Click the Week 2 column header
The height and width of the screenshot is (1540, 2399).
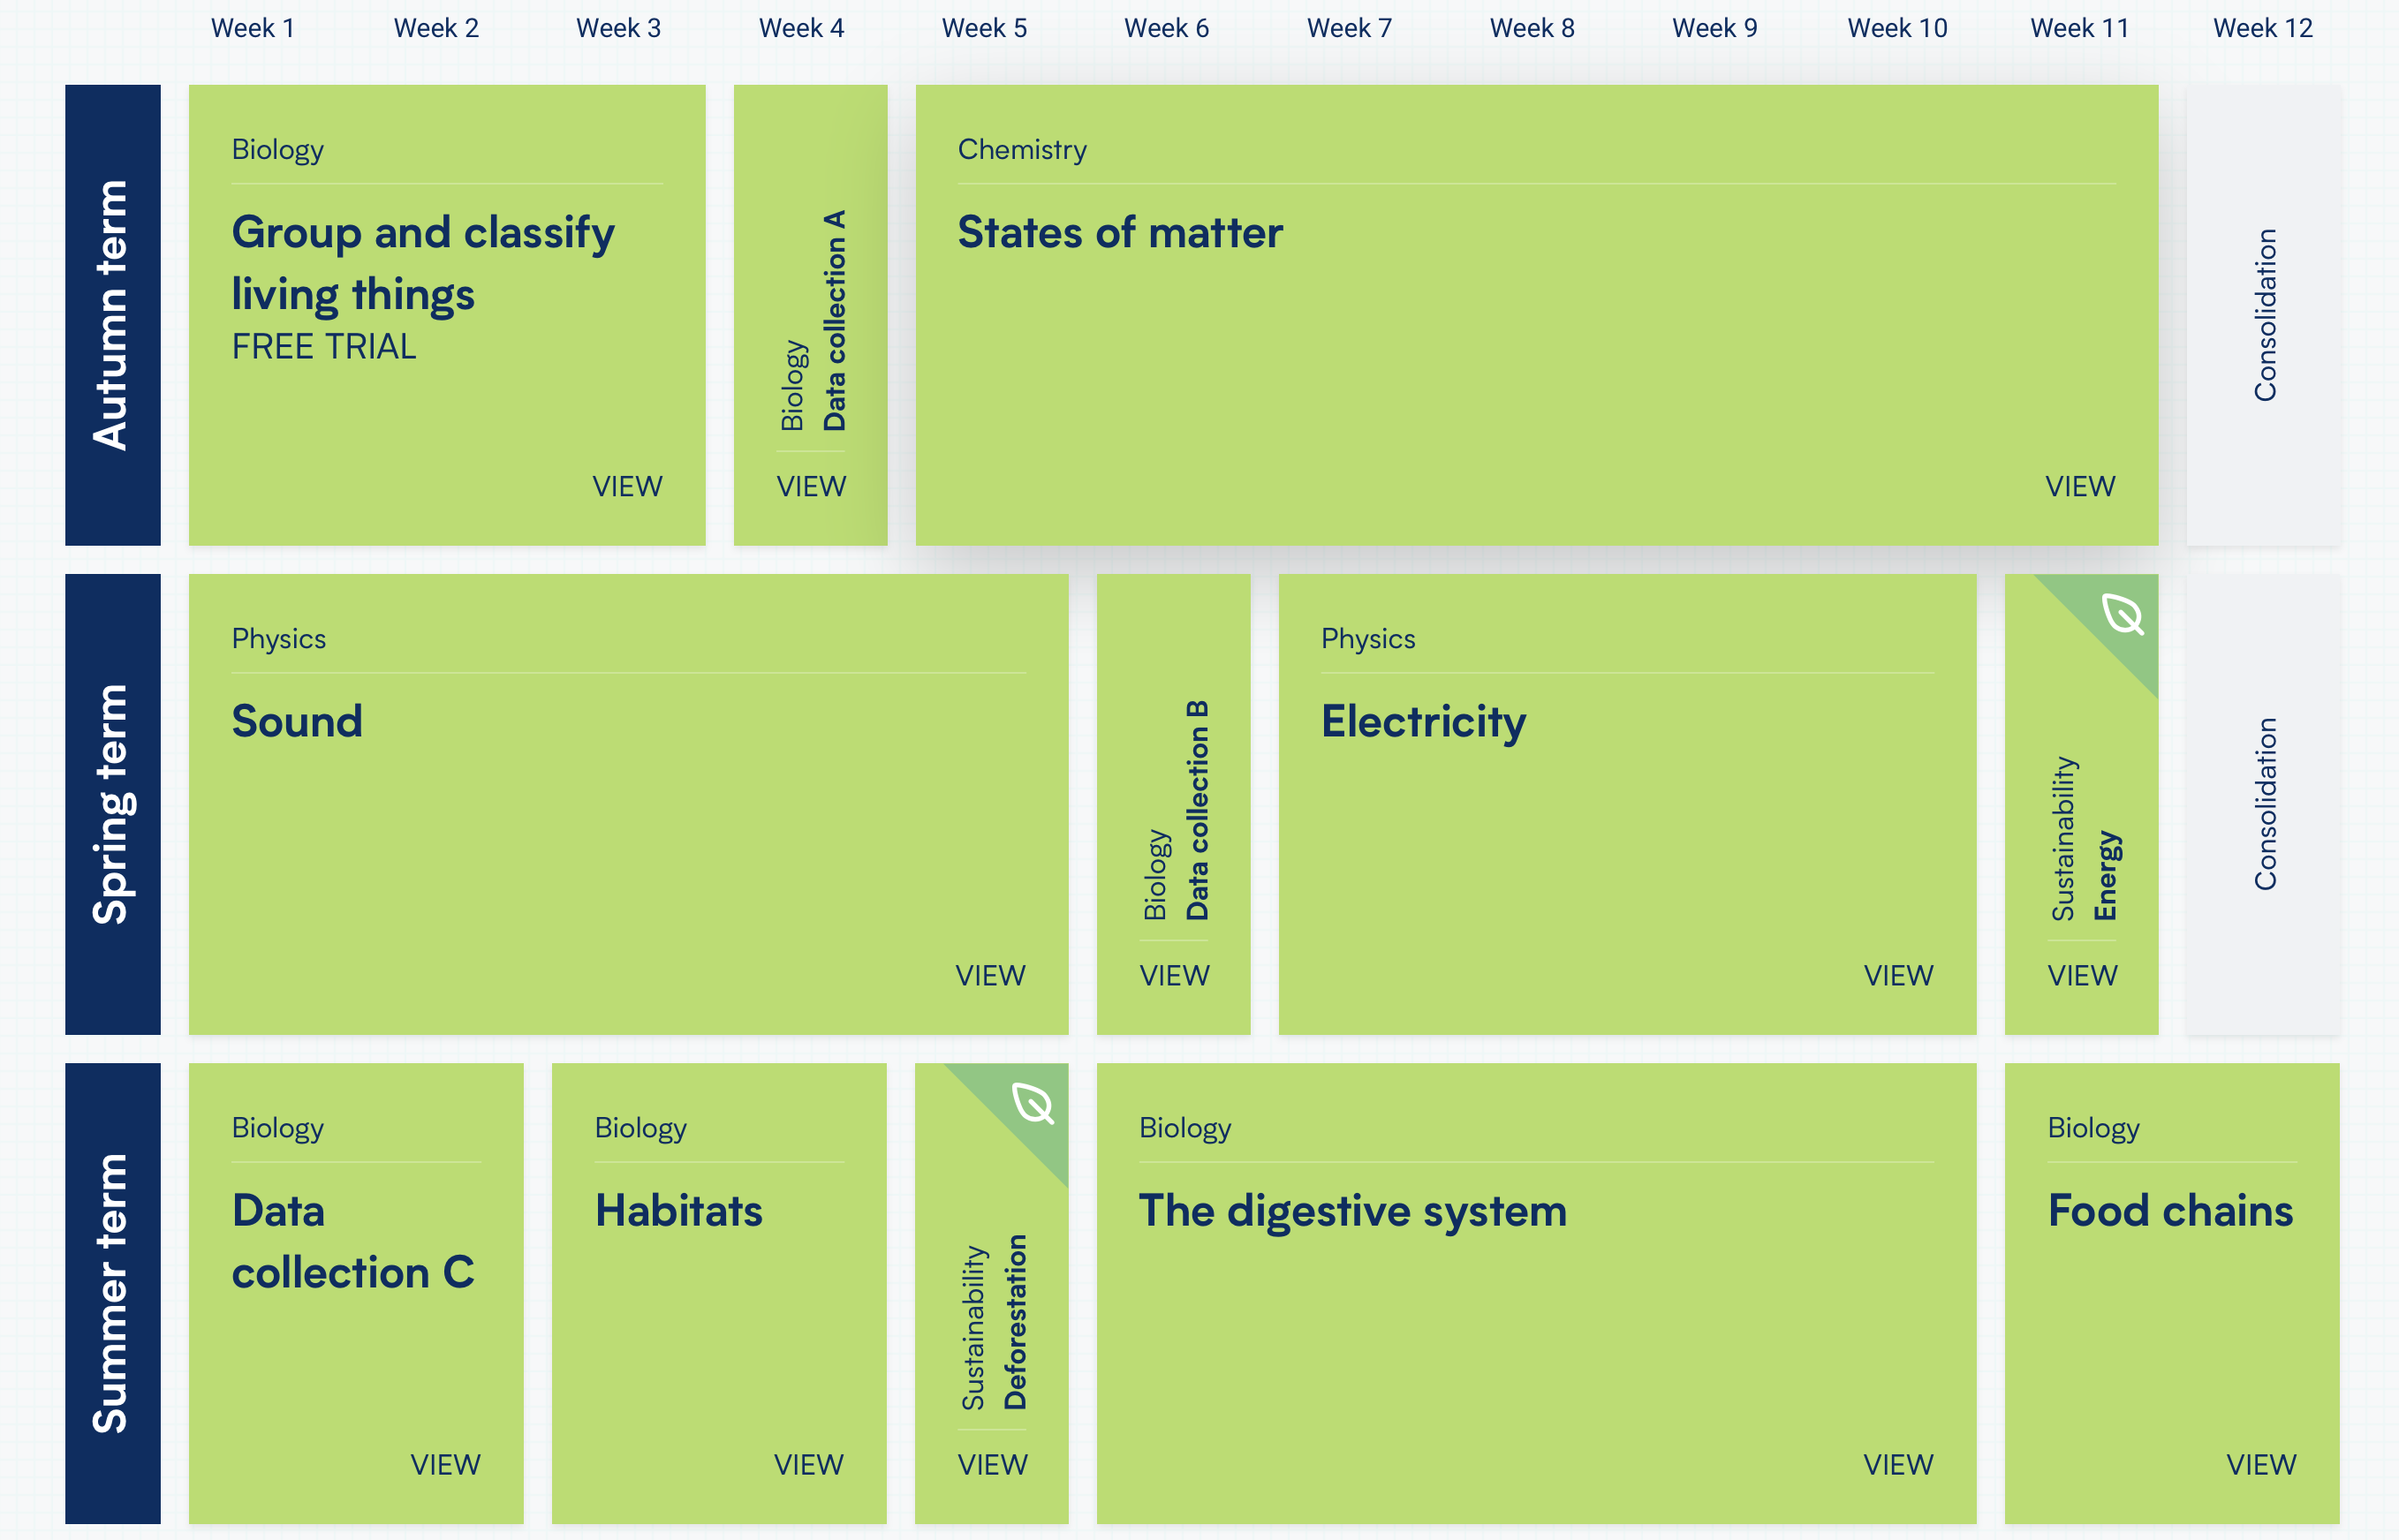436,28
